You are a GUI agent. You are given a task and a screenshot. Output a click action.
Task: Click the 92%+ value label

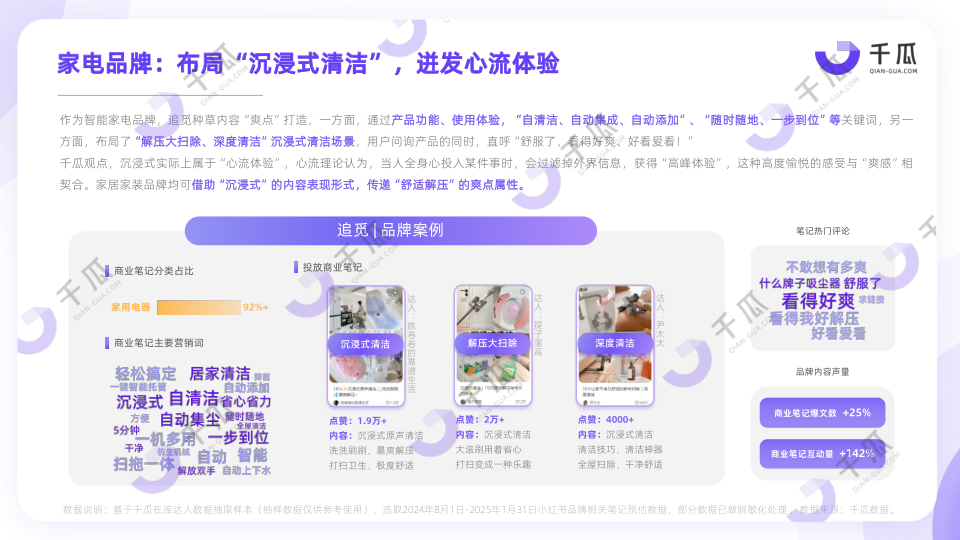click(256, 307)
